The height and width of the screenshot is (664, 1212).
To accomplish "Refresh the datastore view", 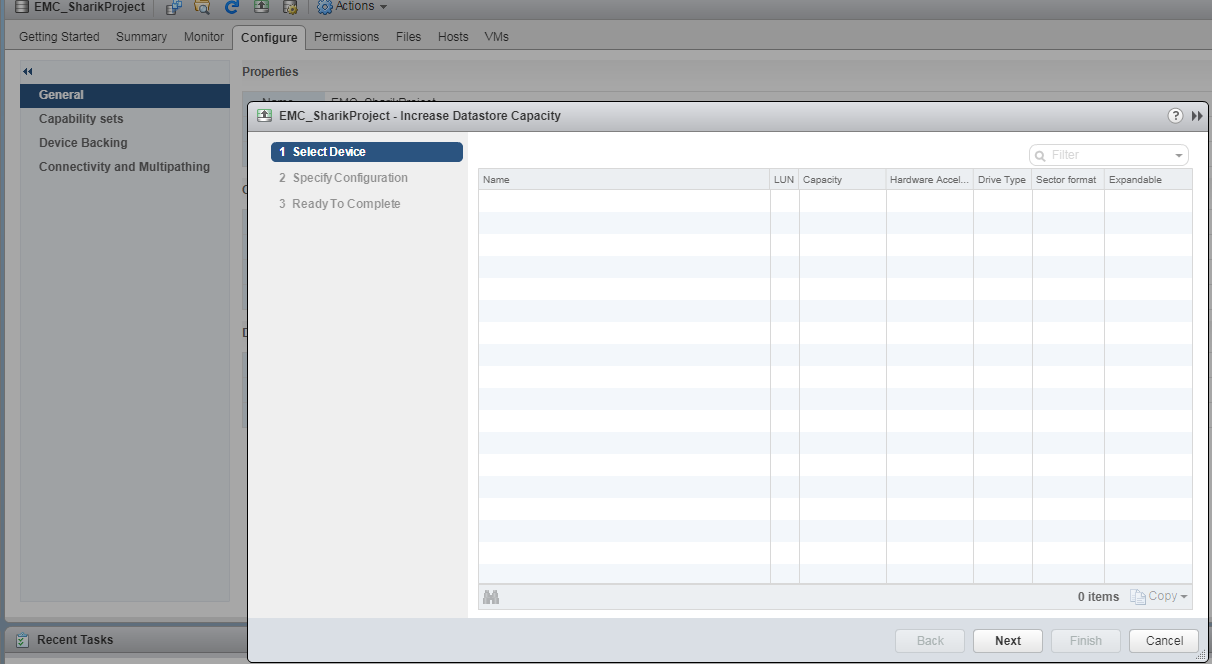I will 231,7.
